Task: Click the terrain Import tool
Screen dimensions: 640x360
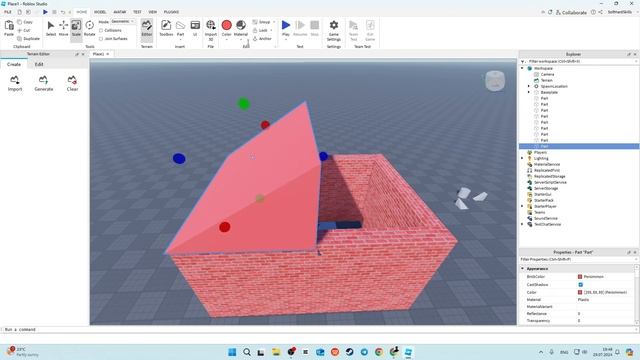Action: click(x=15, y=83)
